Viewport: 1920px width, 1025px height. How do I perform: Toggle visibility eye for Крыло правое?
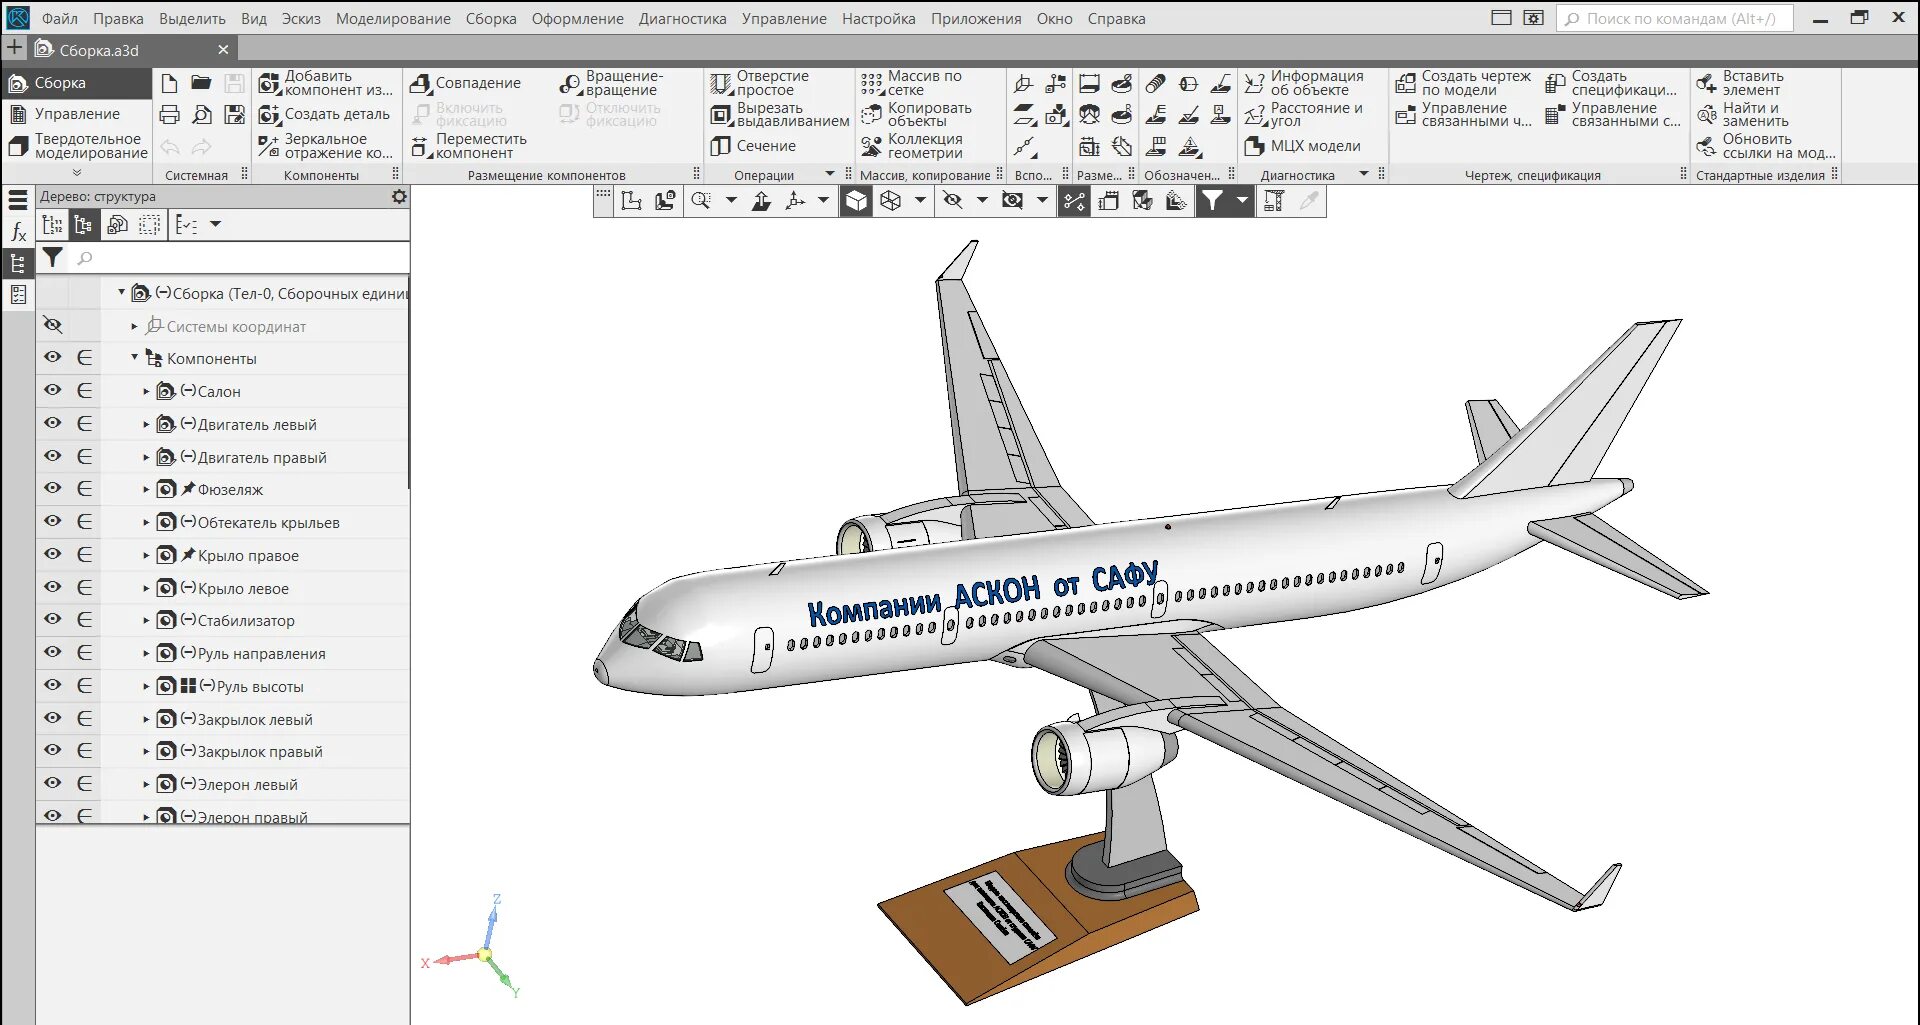53,554
